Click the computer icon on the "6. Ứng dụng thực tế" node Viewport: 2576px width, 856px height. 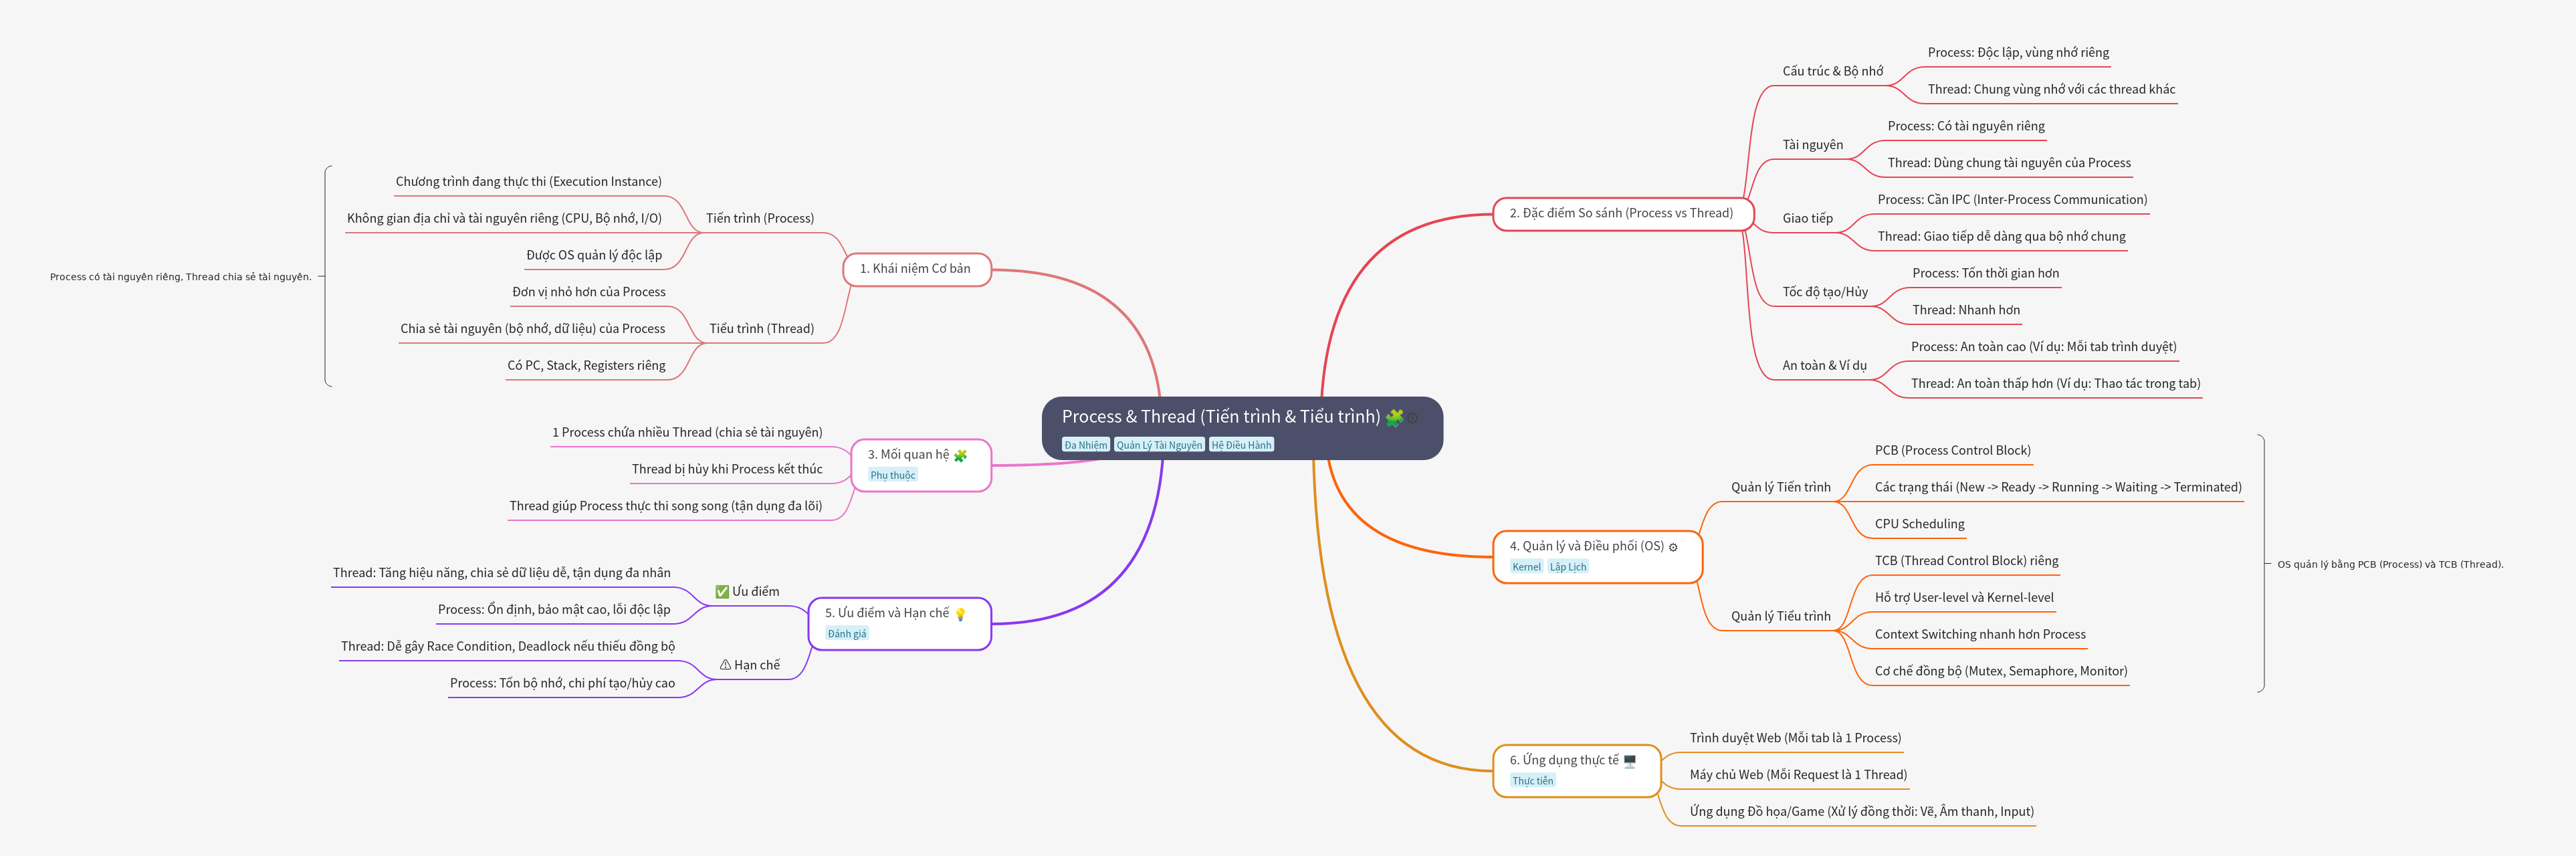[x=1629, y=761]
